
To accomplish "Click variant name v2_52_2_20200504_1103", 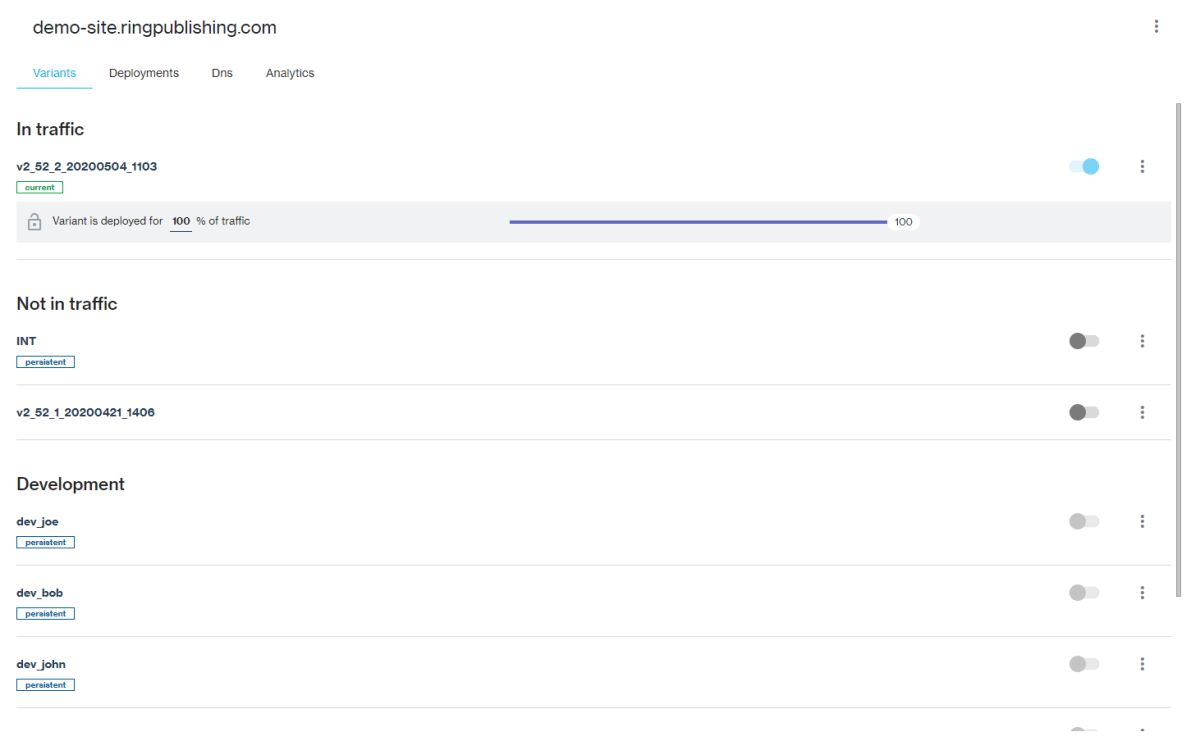I will [87, 167].
